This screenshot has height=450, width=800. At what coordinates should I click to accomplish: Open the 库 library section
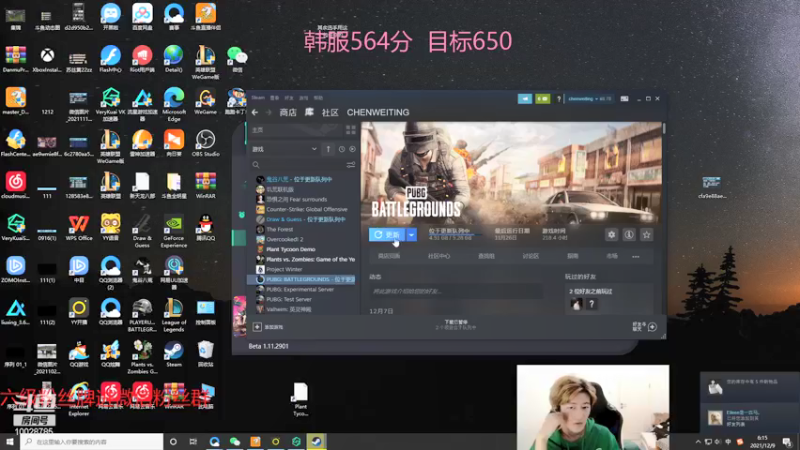click(309, 112)
